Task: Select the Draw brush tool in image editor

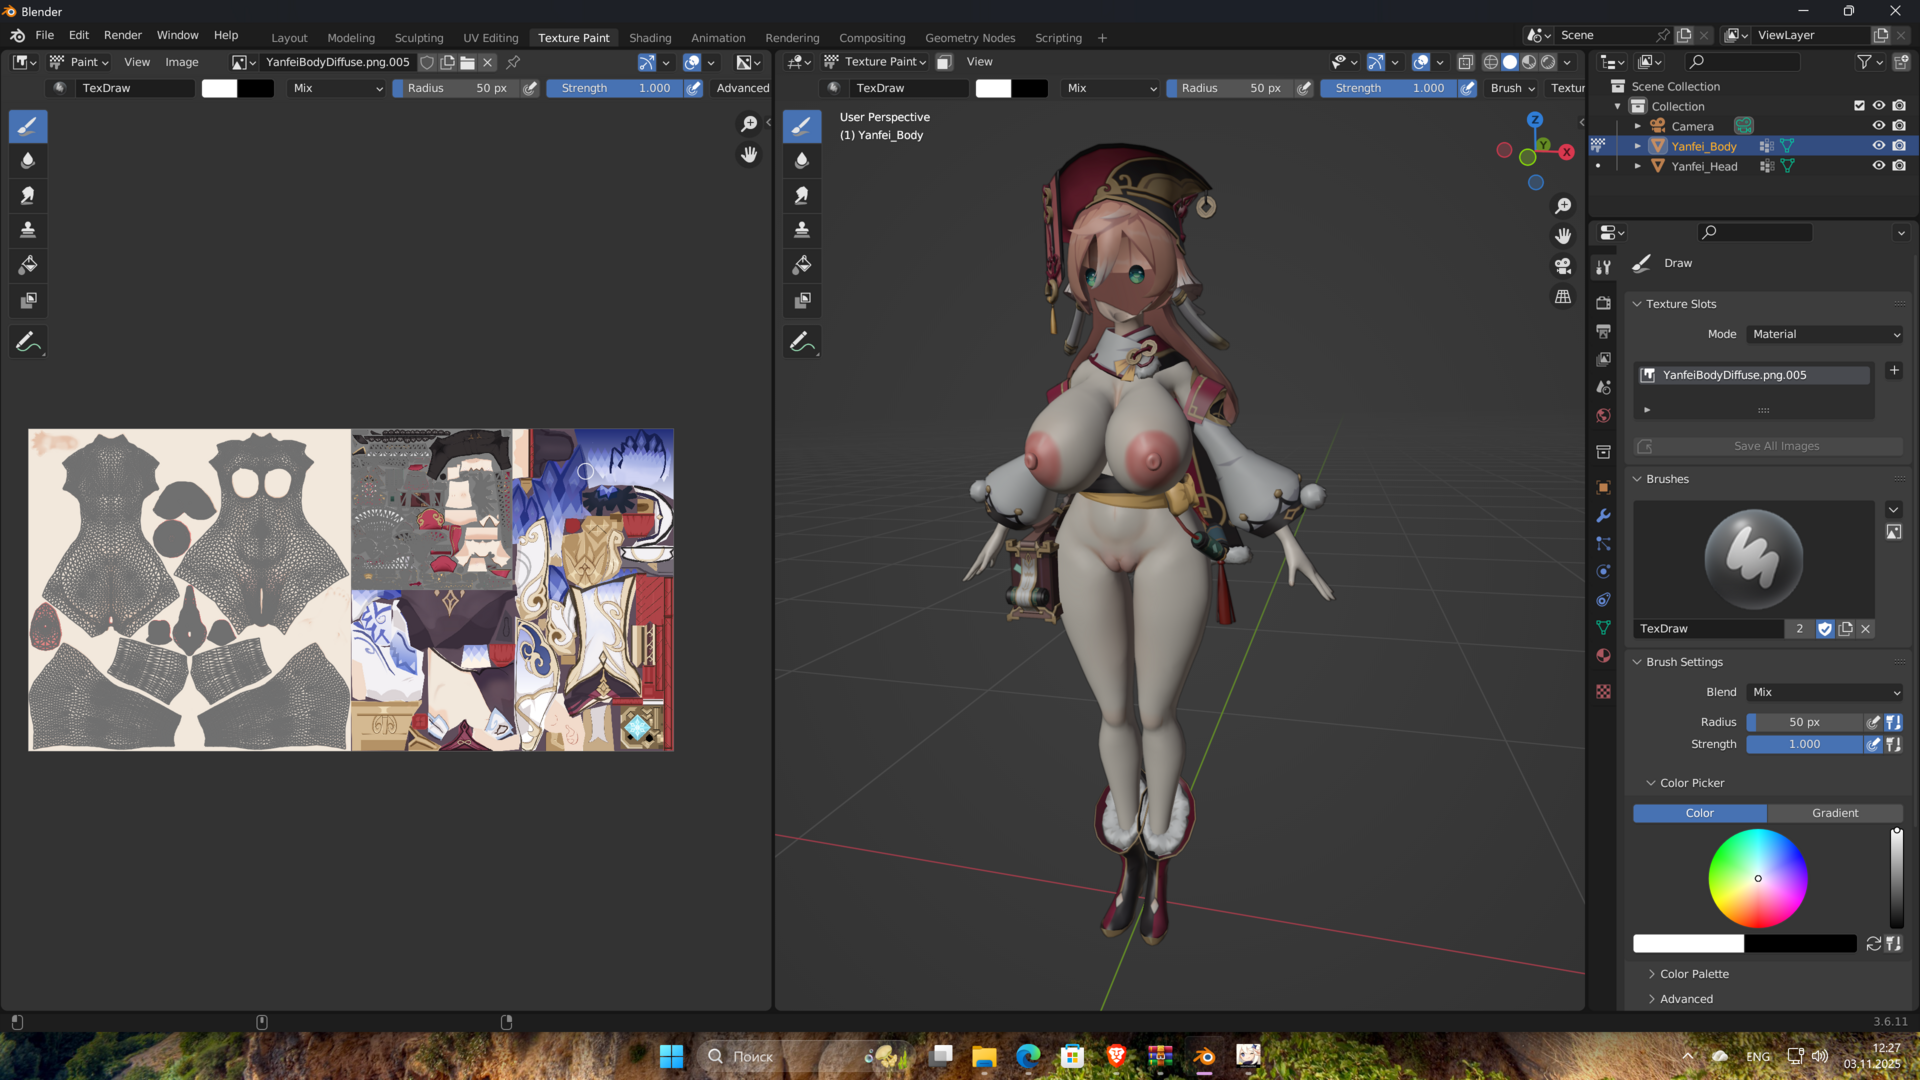Action: 28,126
